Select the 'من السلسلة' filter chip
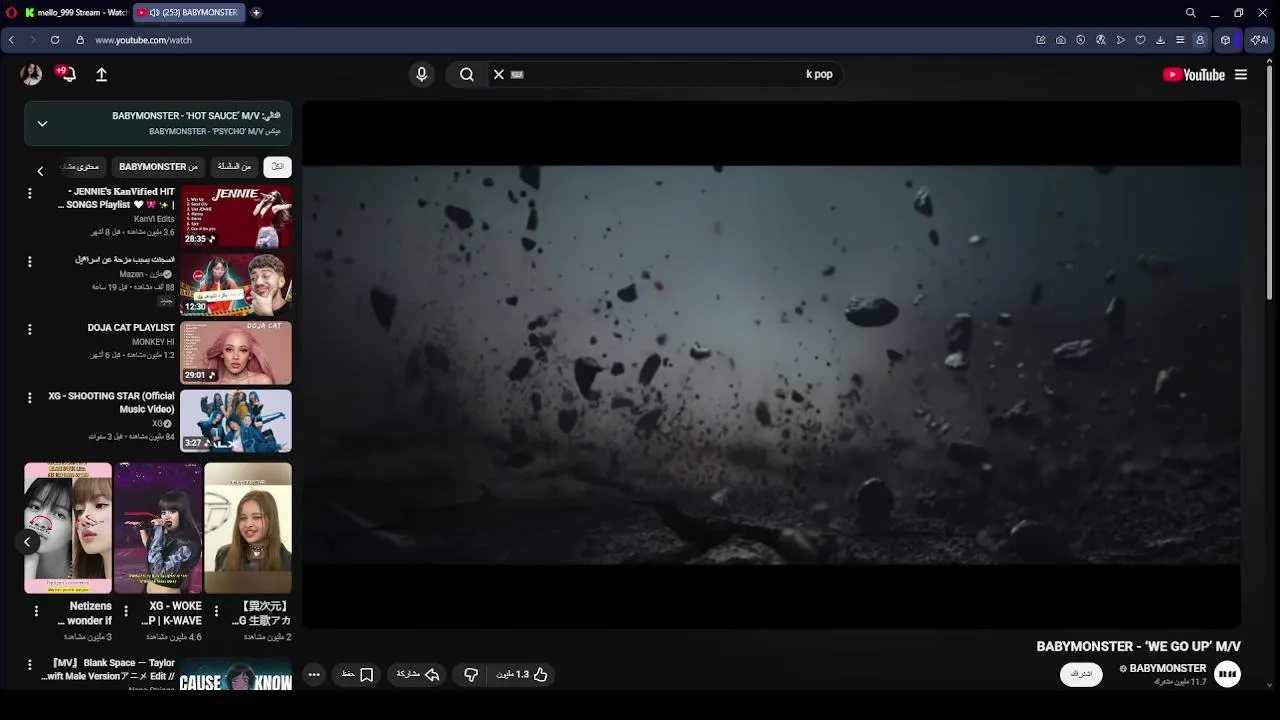This screenshot has width=1280, height=720. (235, 167)
